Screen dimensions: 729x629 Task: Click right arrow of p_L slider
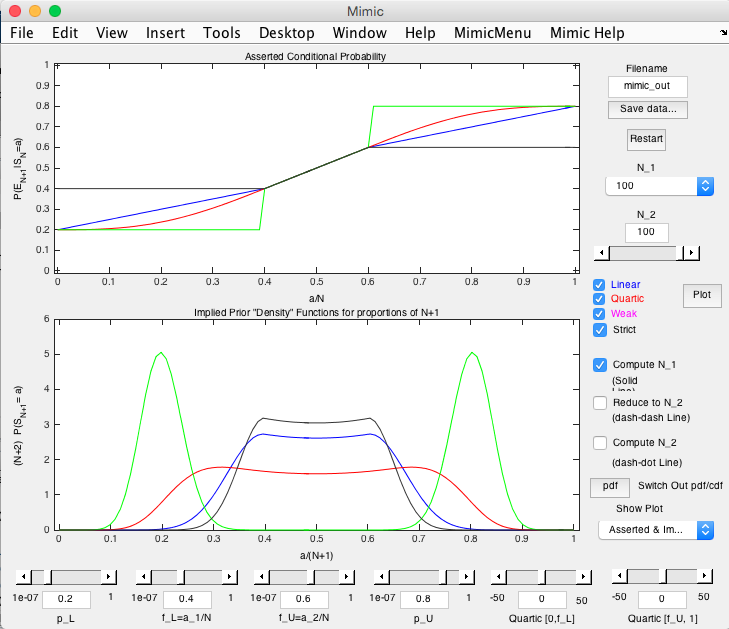point(108,577)
